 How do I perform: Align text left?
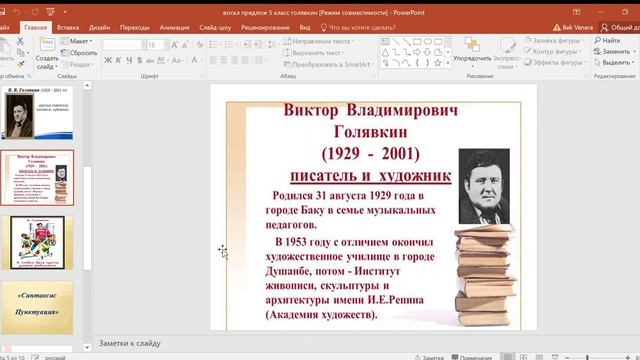213,60
